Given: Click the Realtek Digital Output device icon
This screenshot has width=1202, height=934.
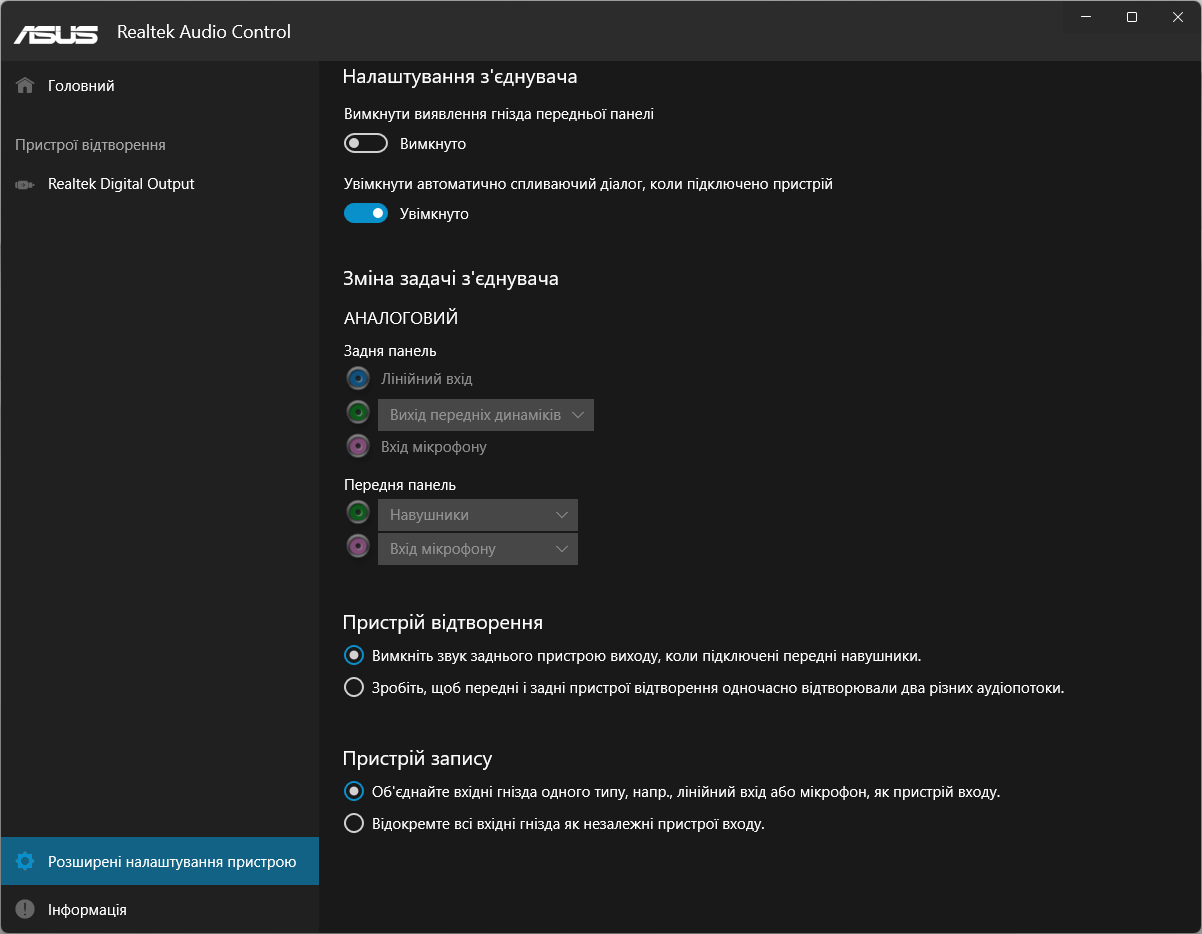Looking at the screenshot, I should click(26, 184).
